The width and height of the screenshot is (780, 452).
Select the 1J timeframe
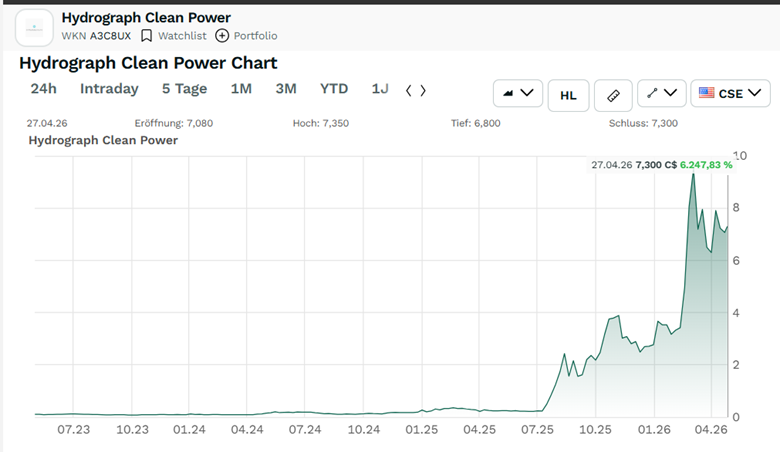[379, 89]
